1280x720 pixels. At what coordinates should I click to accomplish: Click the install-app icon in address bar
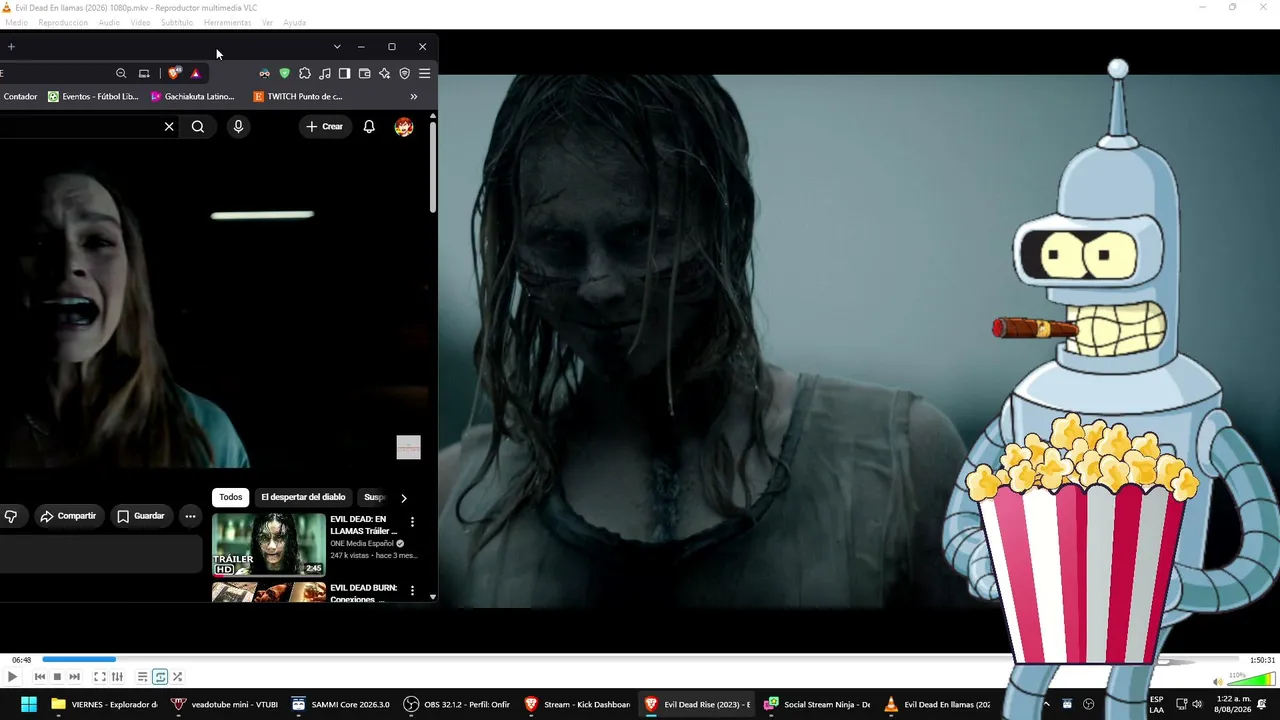coord(144,73)
